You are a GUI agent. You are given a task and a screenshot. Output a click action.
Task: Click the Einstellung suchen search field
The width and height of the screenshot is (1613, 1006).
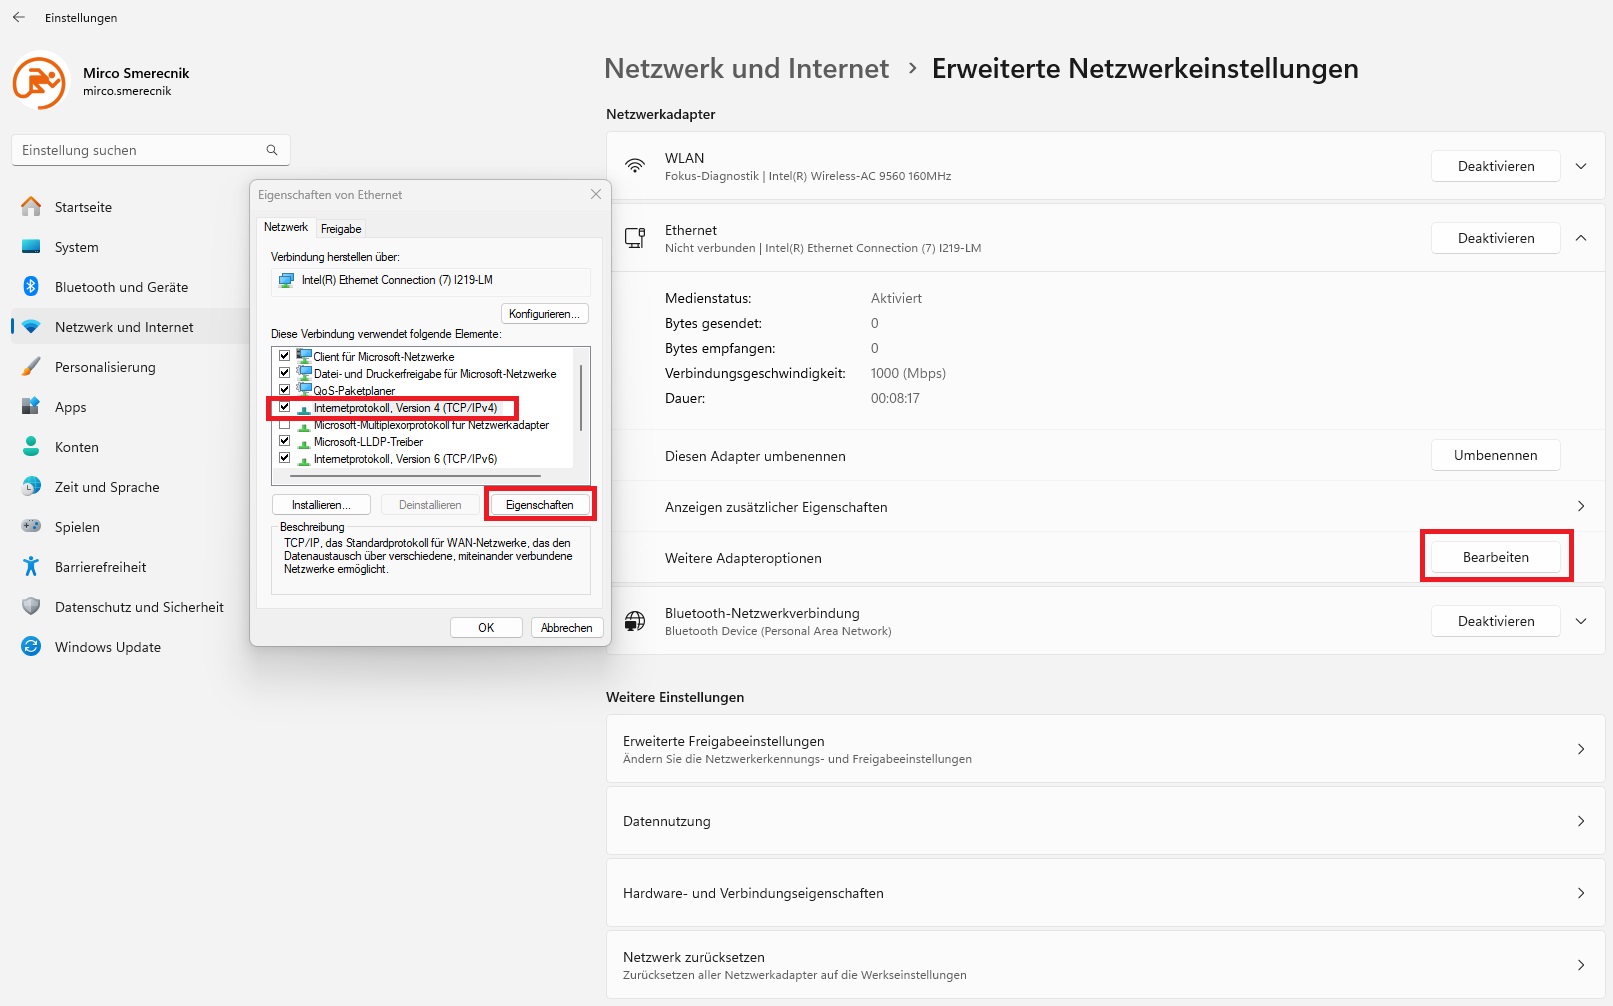click(x=151, y=150)
